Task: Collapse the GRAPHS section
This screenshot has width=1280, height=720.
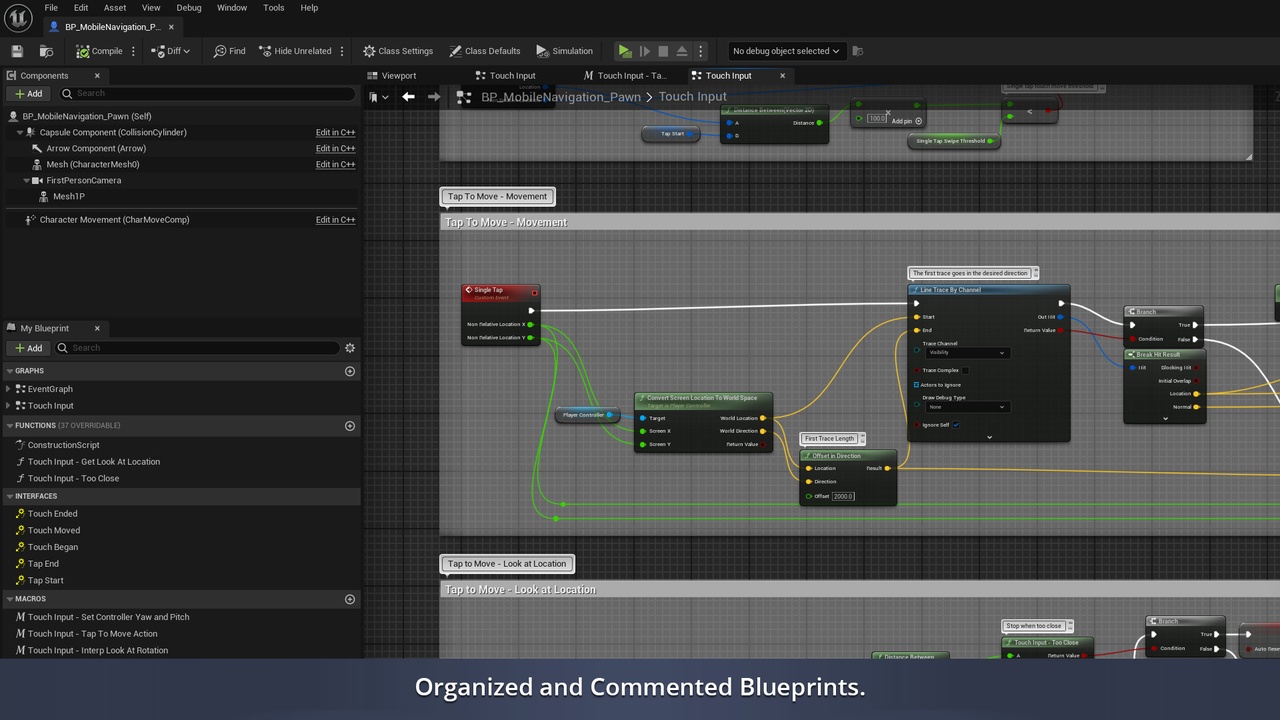Action: [x=9, y=371]
